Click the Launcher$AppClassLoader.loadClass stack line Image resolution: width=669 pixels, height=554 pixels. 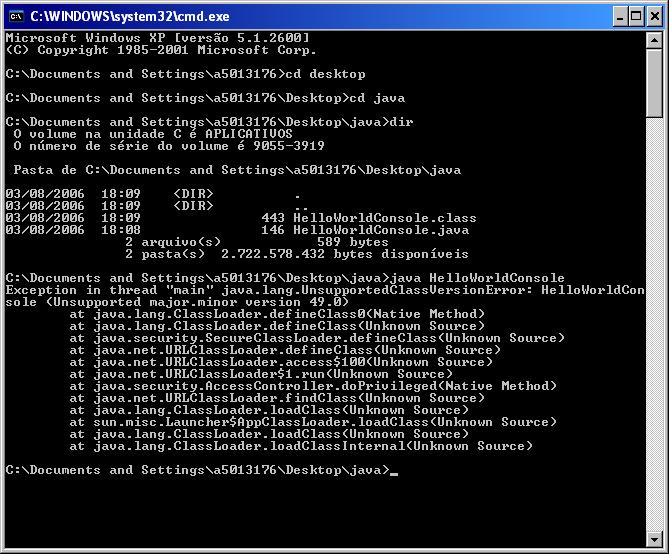313,422
